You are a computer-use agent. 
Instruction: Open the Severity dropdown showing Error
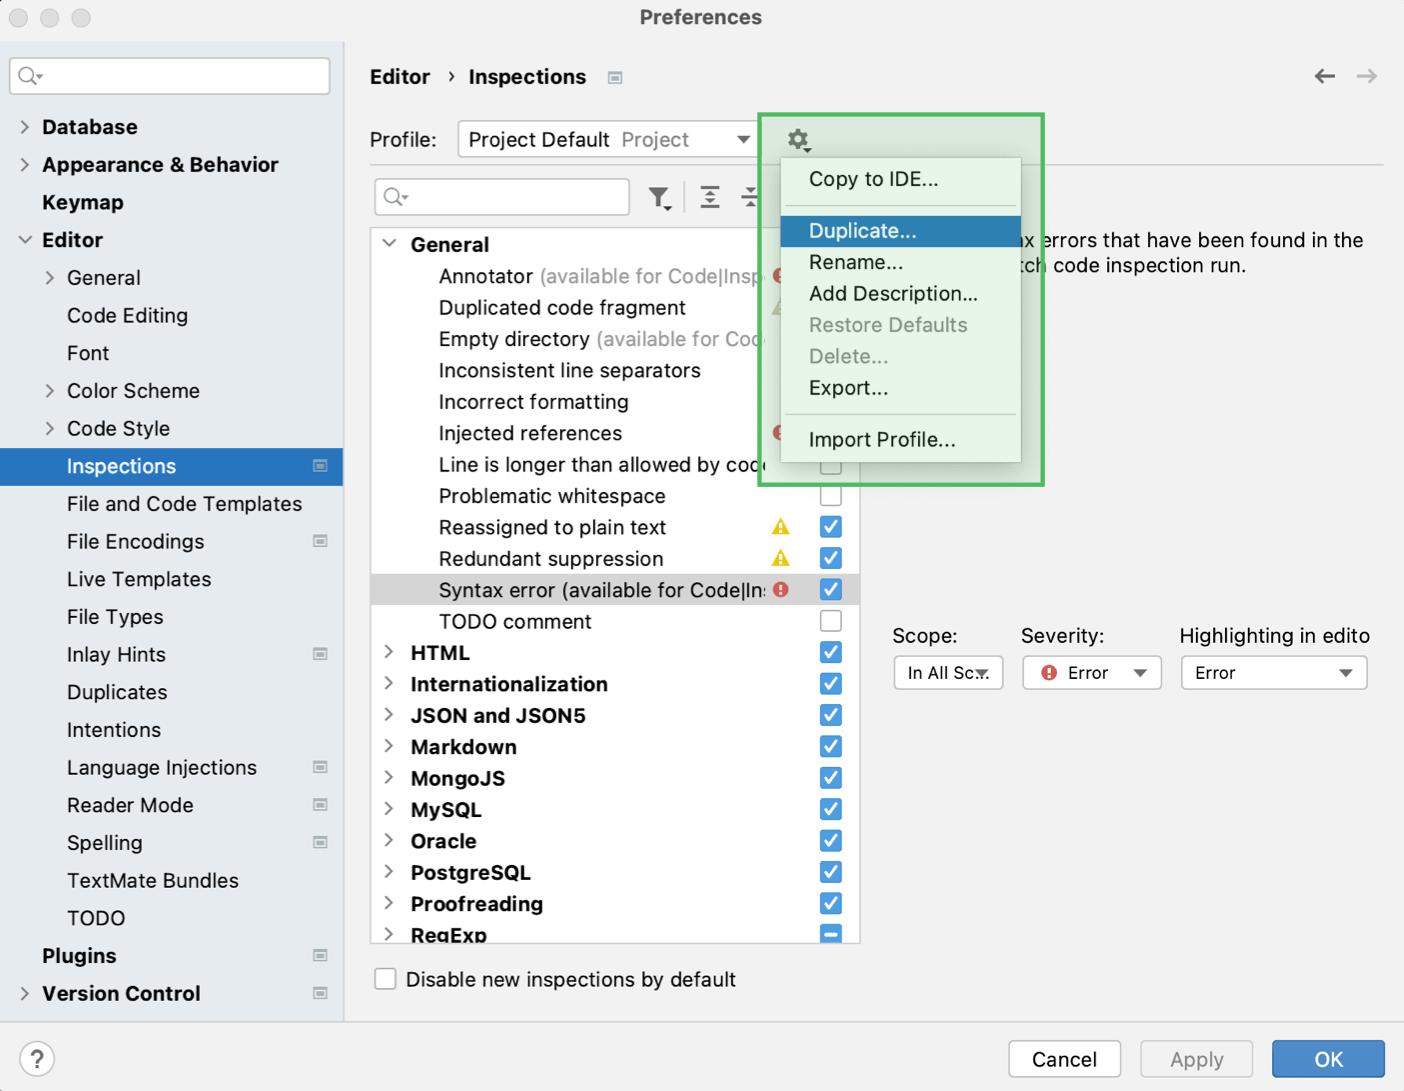pos(1091,672)
